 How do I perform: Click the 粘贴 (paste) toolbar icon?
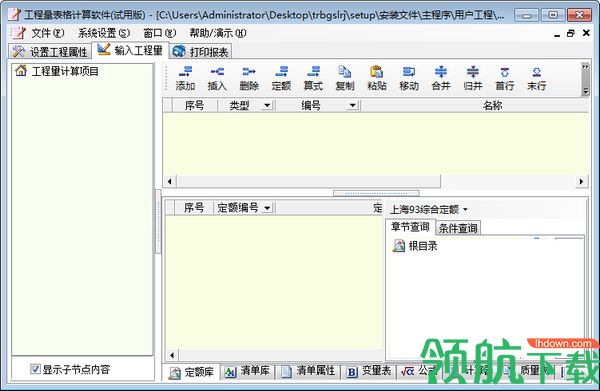click(x=377, y=78)
